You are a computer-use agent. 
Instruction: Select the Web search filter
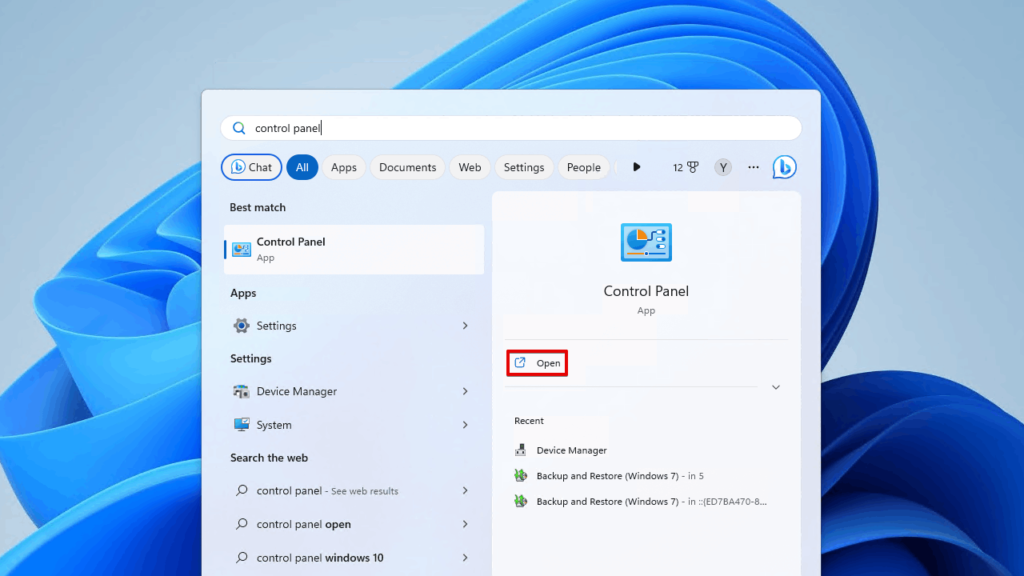point(469,167)
